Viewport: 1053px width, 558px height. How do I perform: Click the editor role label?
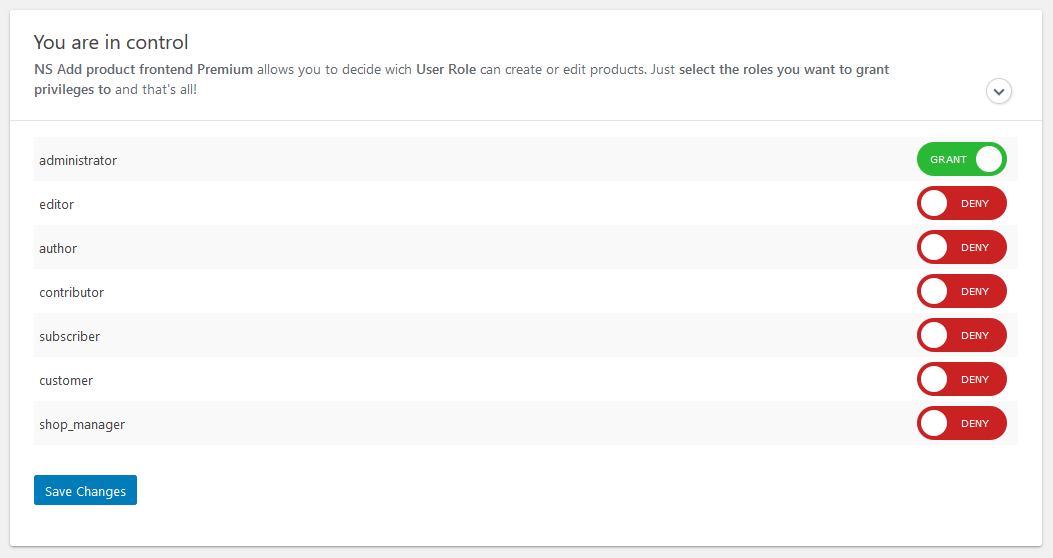(56, 204)
